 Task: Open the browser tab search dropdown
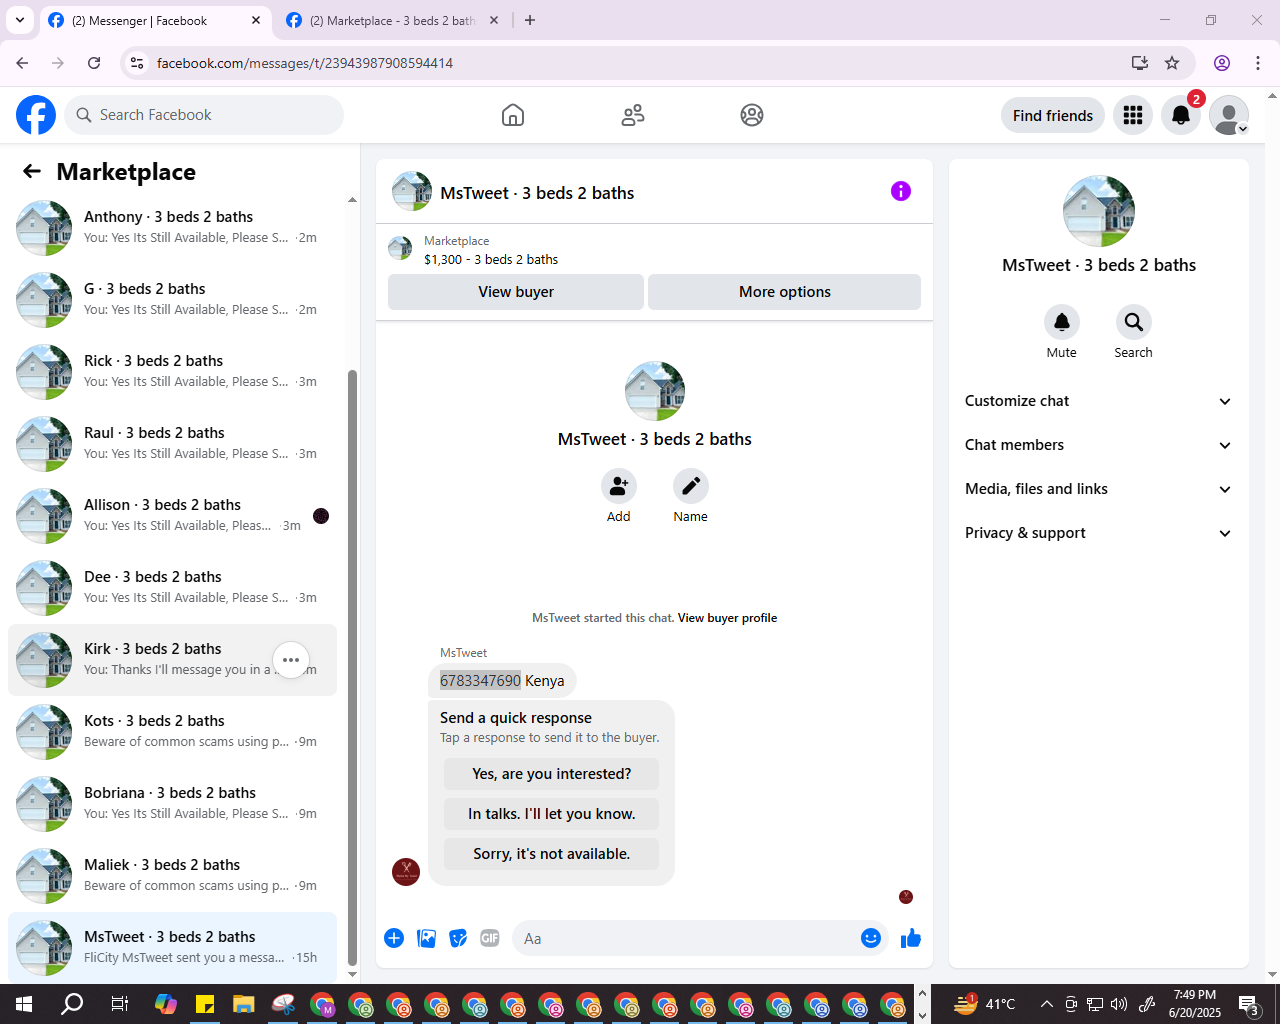(x=20, y=20)
